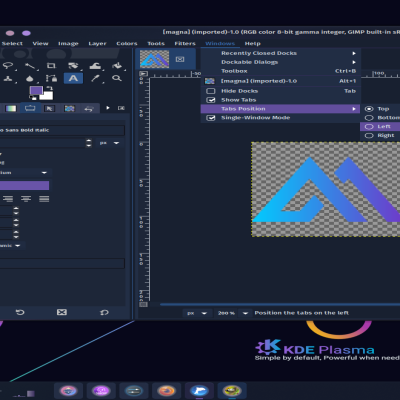
Task: Click the font size stepper arrows
Action: (89, 143)
